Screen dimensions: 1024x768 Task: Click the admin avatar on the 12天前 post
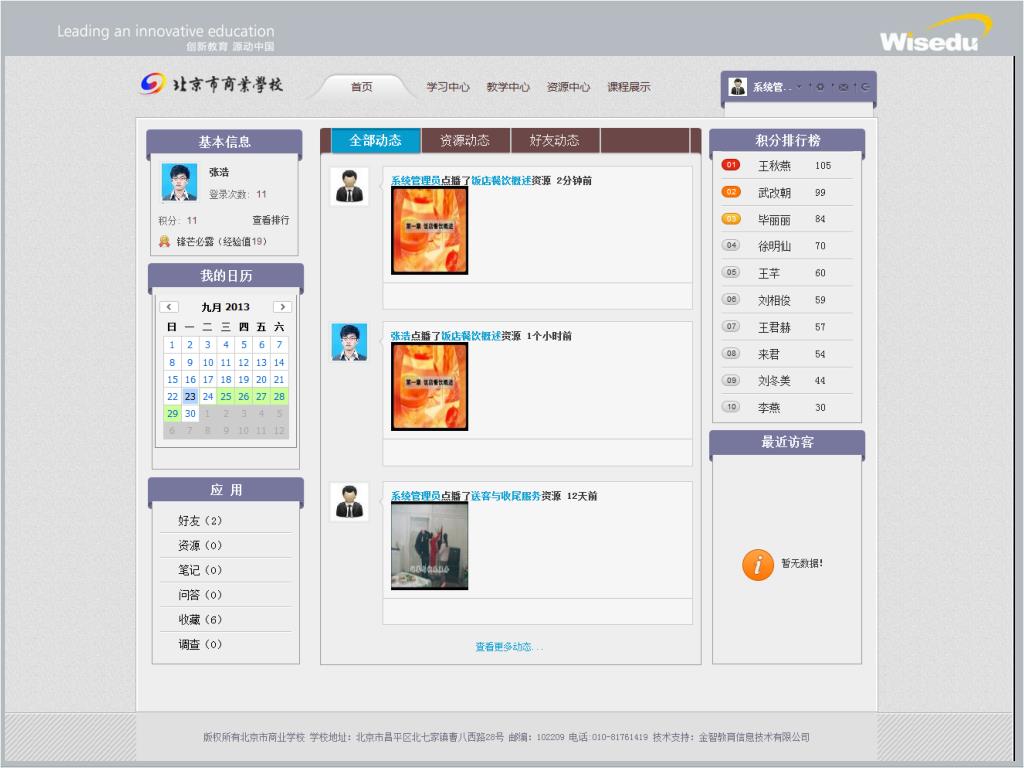[x=349, y=502]
